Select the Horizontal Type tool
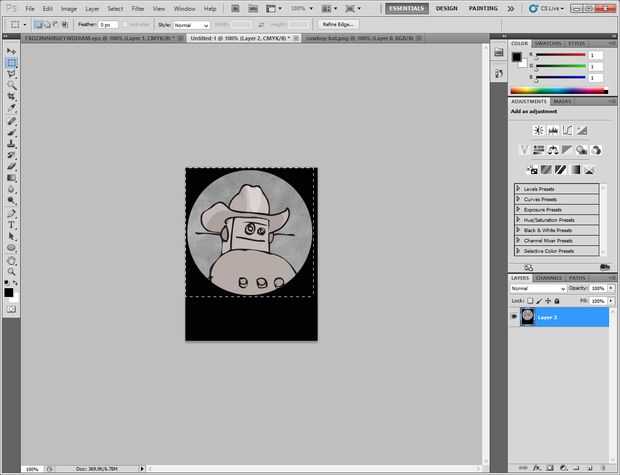 pos(11,225)
